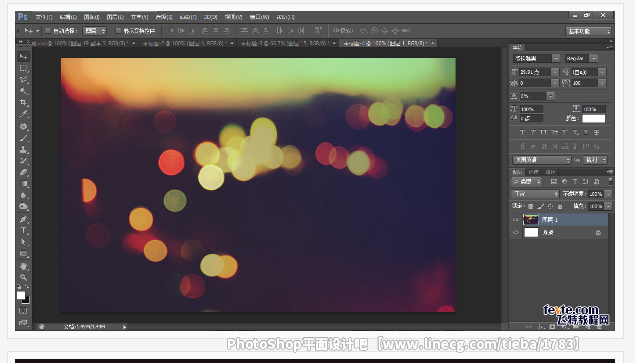This screenshot has height=363, width=635.
Task: Select the Dodge tool
Action: tap(23, 207)
